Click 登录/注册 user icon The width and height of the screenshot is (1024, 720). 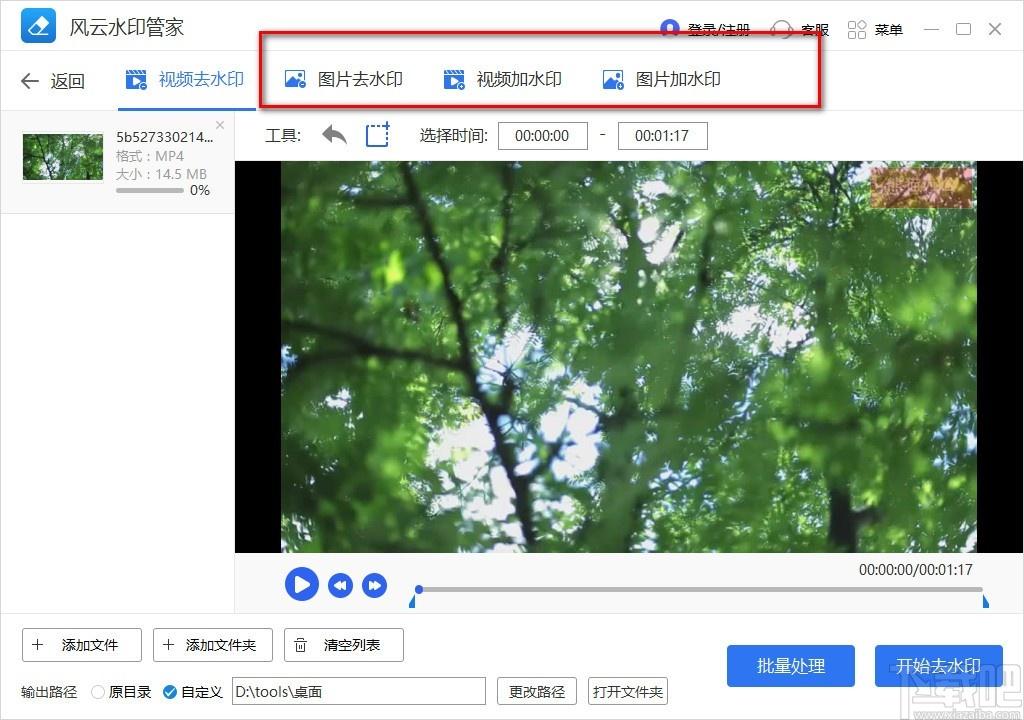(x=669, y=29)
